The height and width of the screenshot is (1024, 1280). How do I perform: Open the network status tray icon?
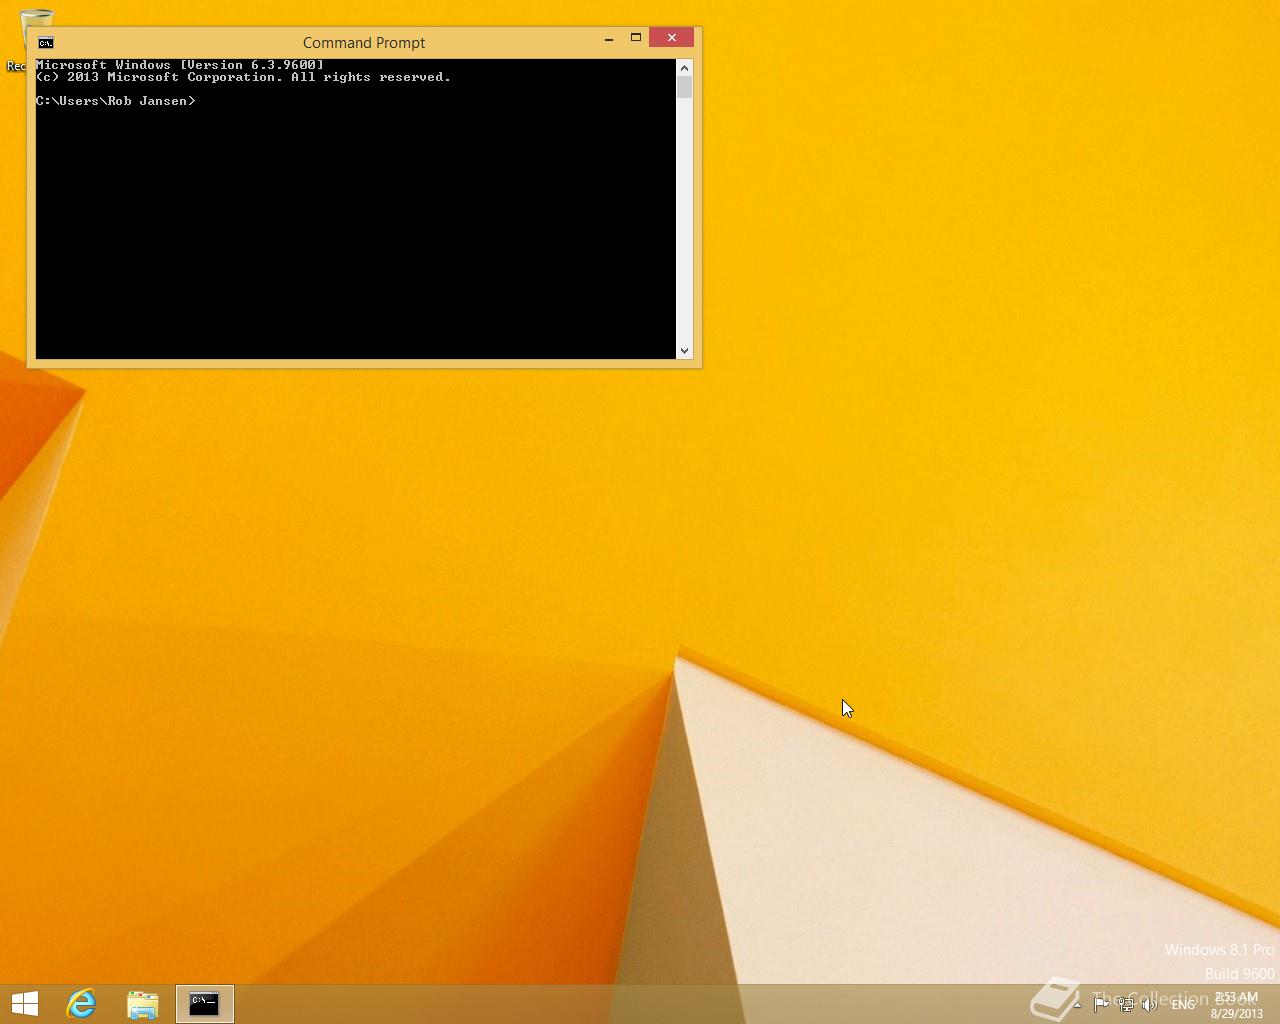(x=1126, y=1004)
